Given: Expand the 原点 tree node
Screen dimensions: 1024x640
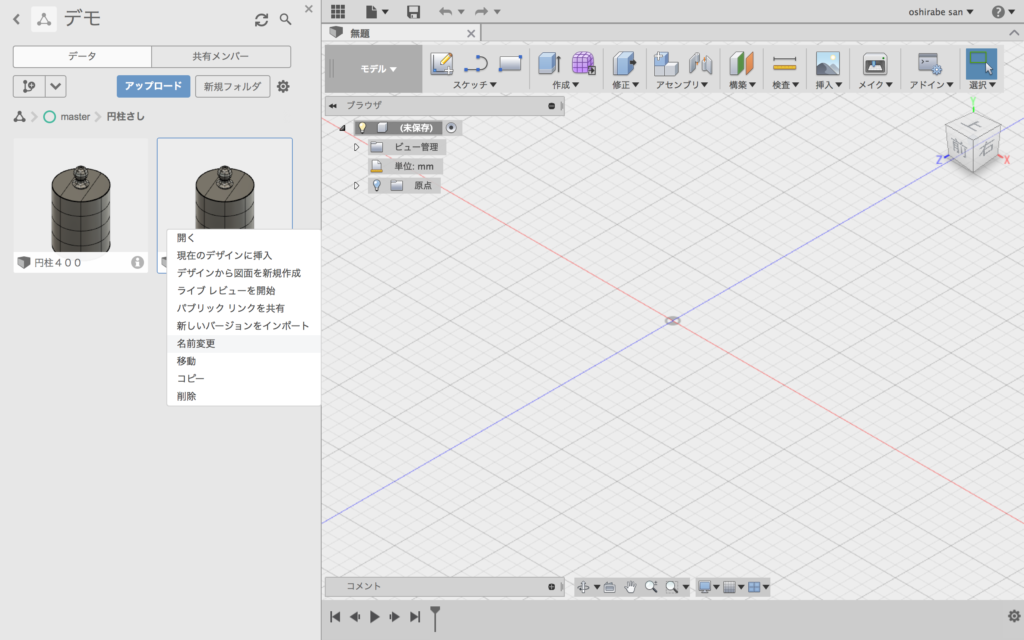Looking at the screenshot, I should 357,186.
